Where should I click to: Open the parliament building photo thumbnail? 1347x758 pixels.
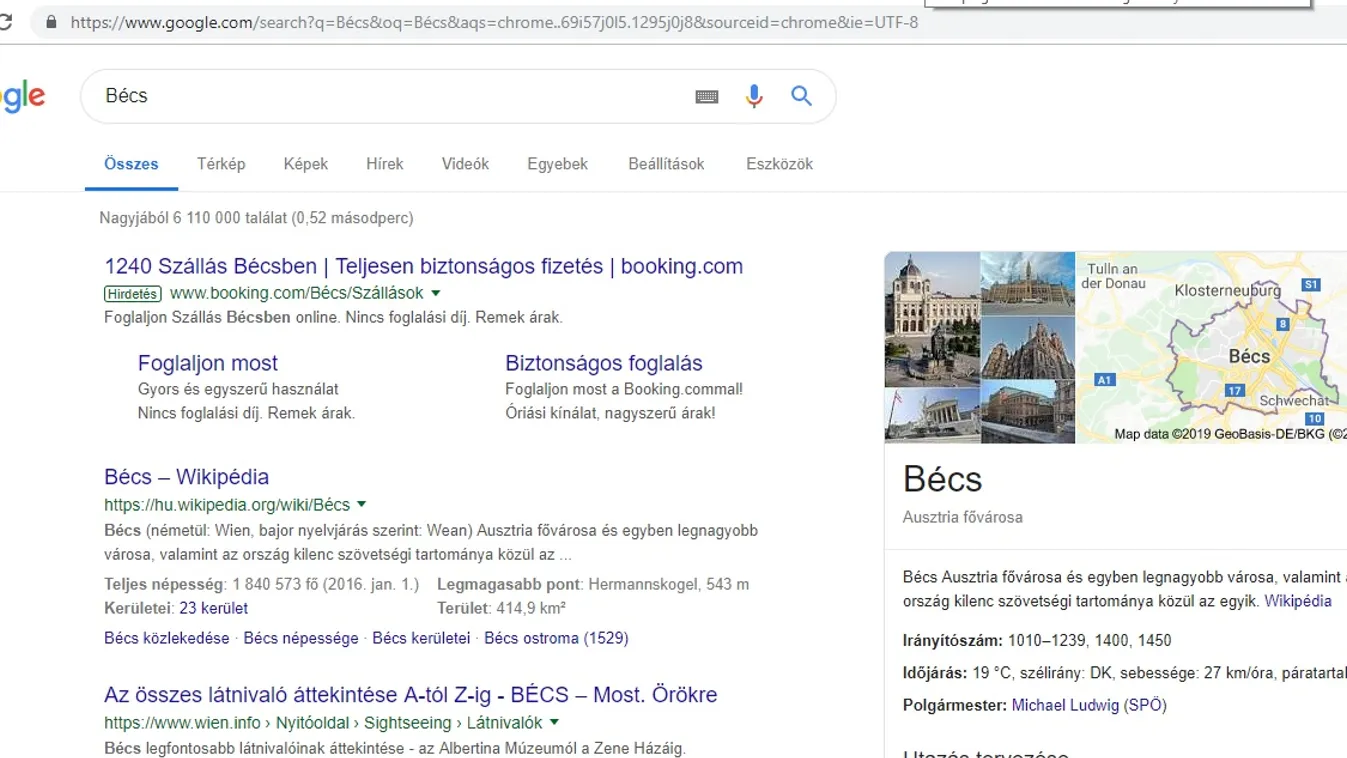932,416
